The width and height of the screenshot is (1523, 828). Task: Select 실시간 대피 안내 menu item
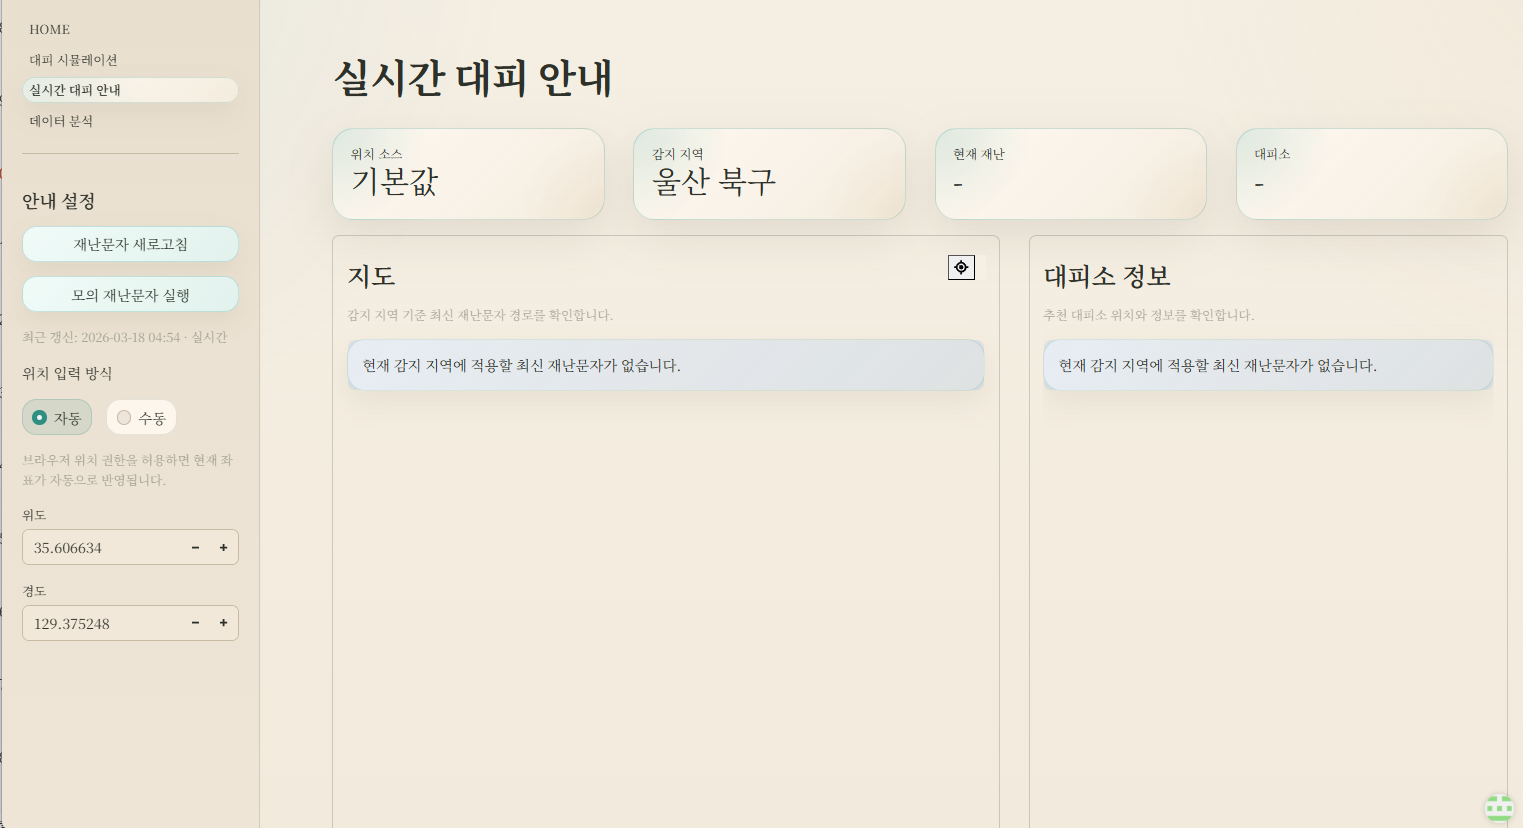point(130,90)
